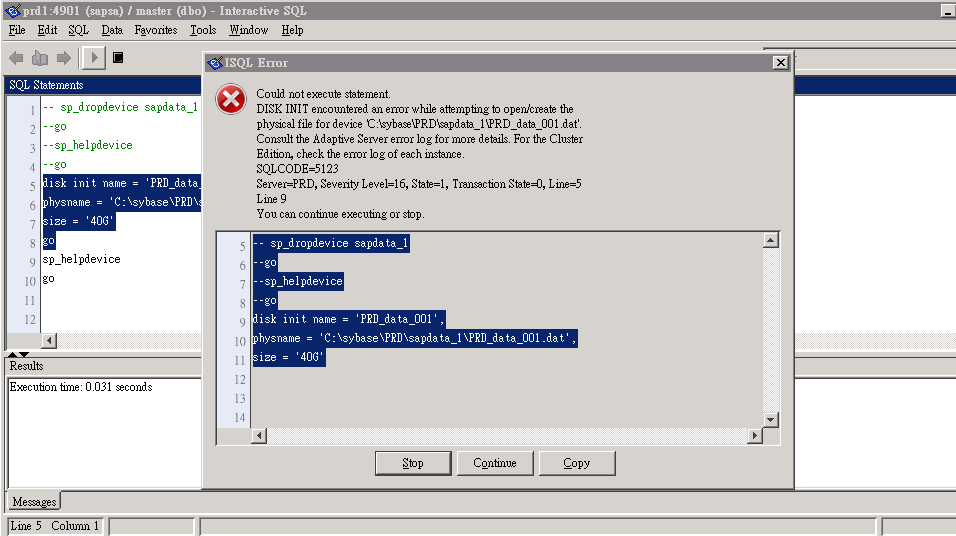Close the ISQL Error dialog
This screenshot has height=536, width=956.
780,63
